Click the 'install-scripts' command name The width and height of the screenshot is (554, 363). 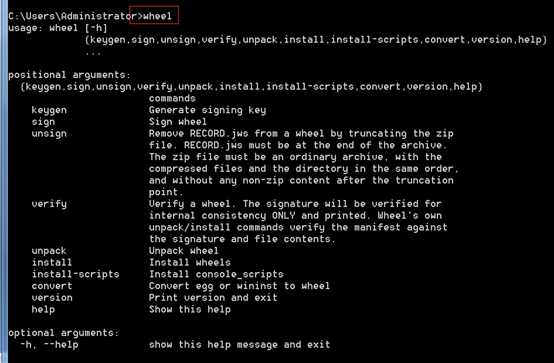coord(76,274)
